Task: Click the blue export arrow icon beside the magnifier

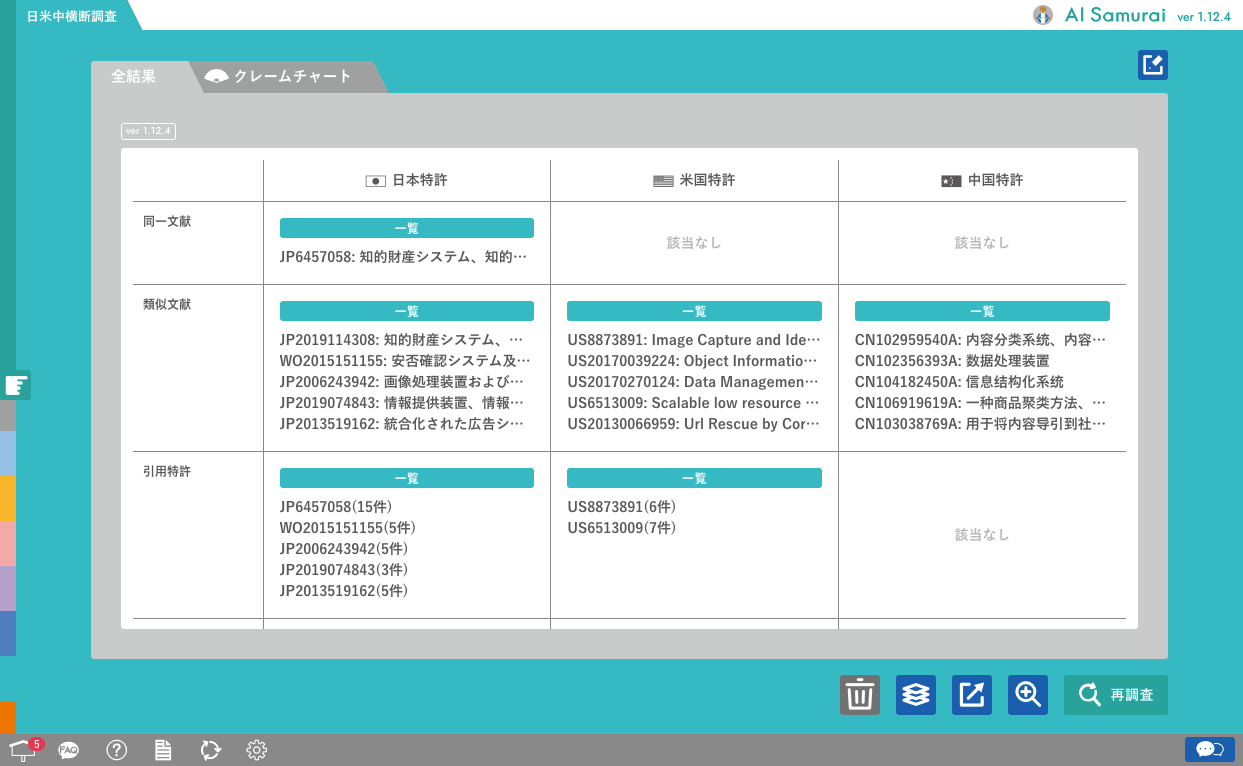Action: 972,695
